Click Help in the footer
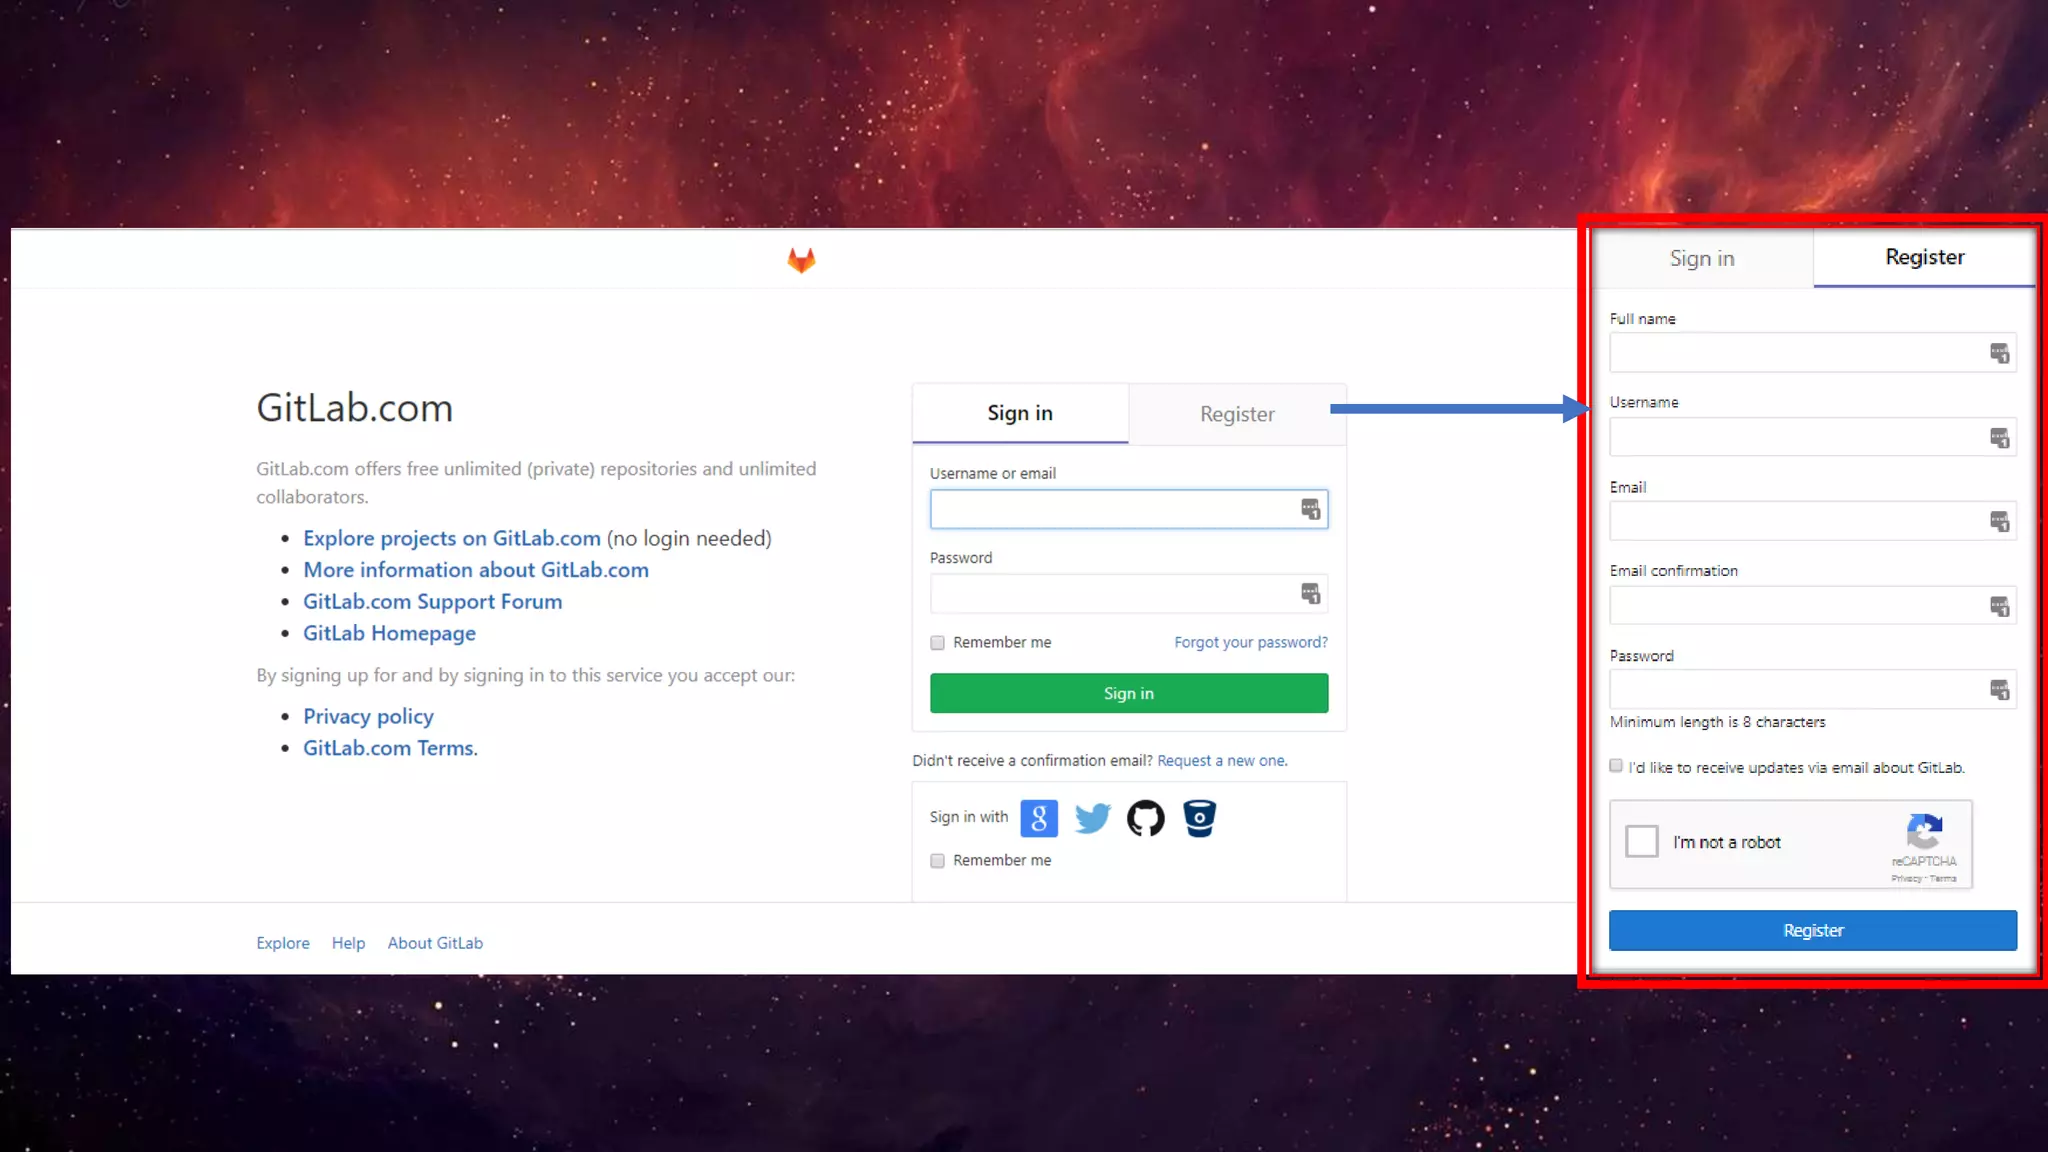 point(348,943)
